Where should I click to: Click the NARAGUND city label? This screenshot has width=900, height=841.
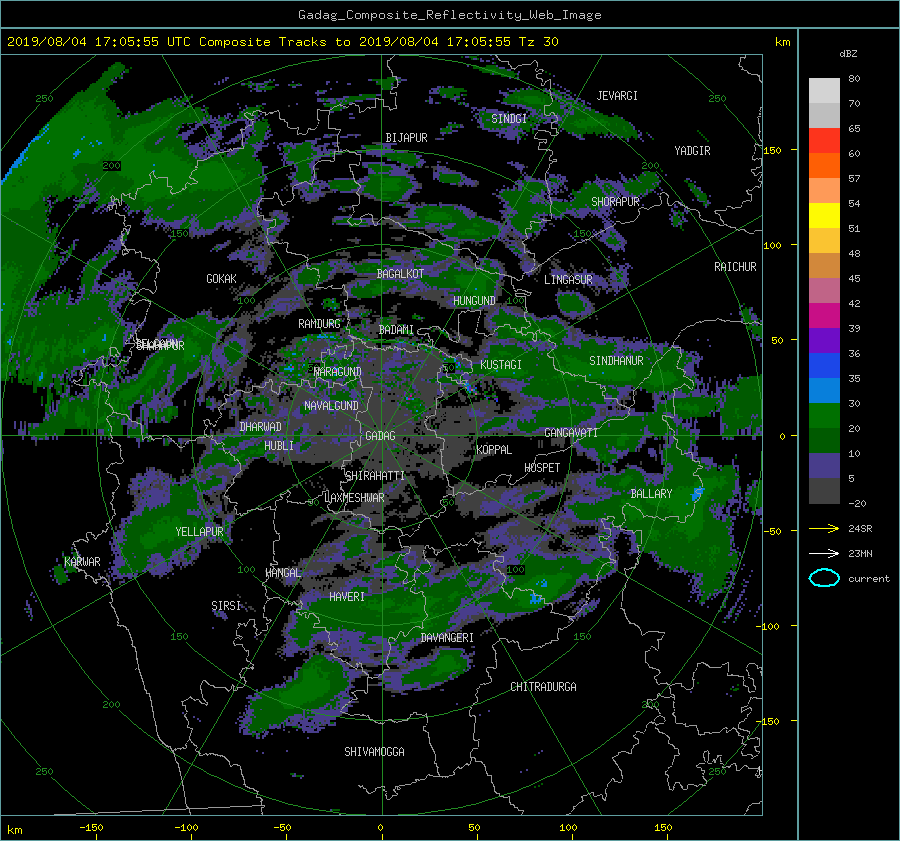(338, 372)
